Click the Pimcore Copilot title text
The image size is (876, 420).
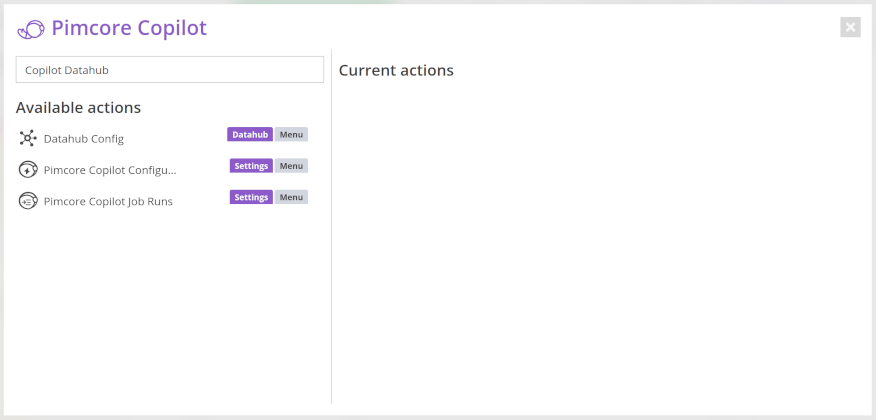[129, 28]
